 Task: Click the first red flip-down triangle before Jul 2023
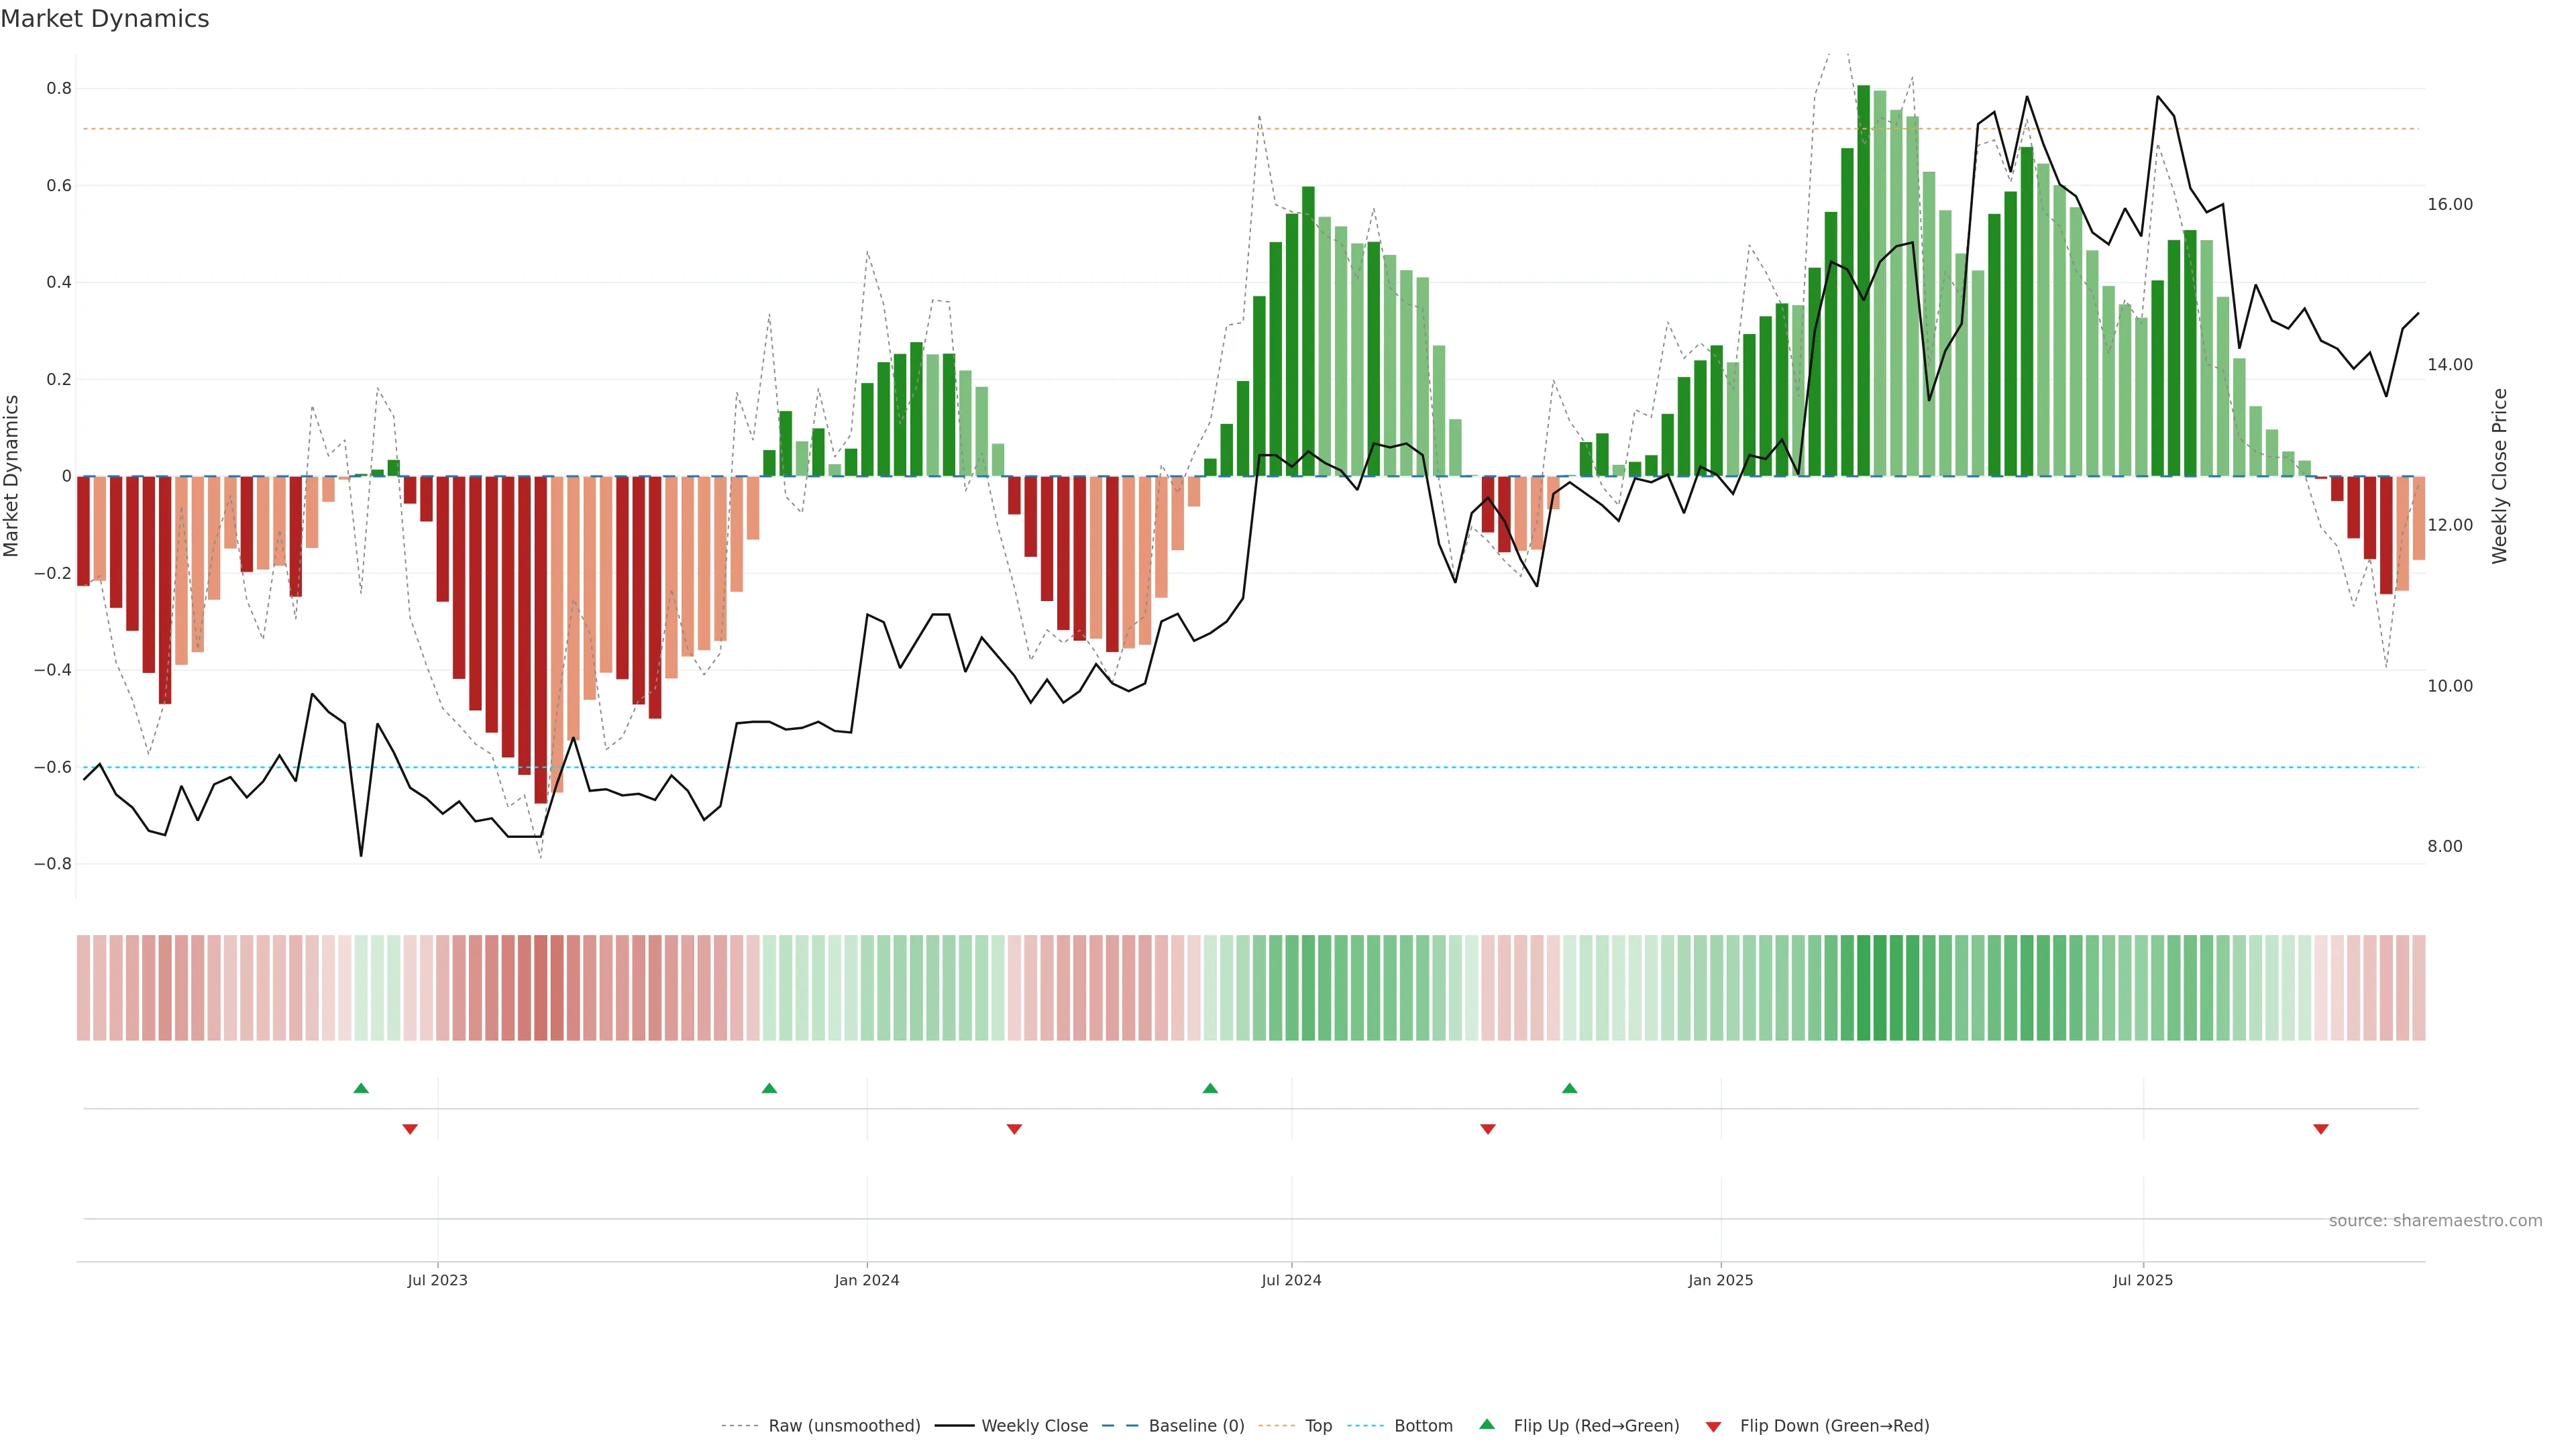pos(410,1129)
